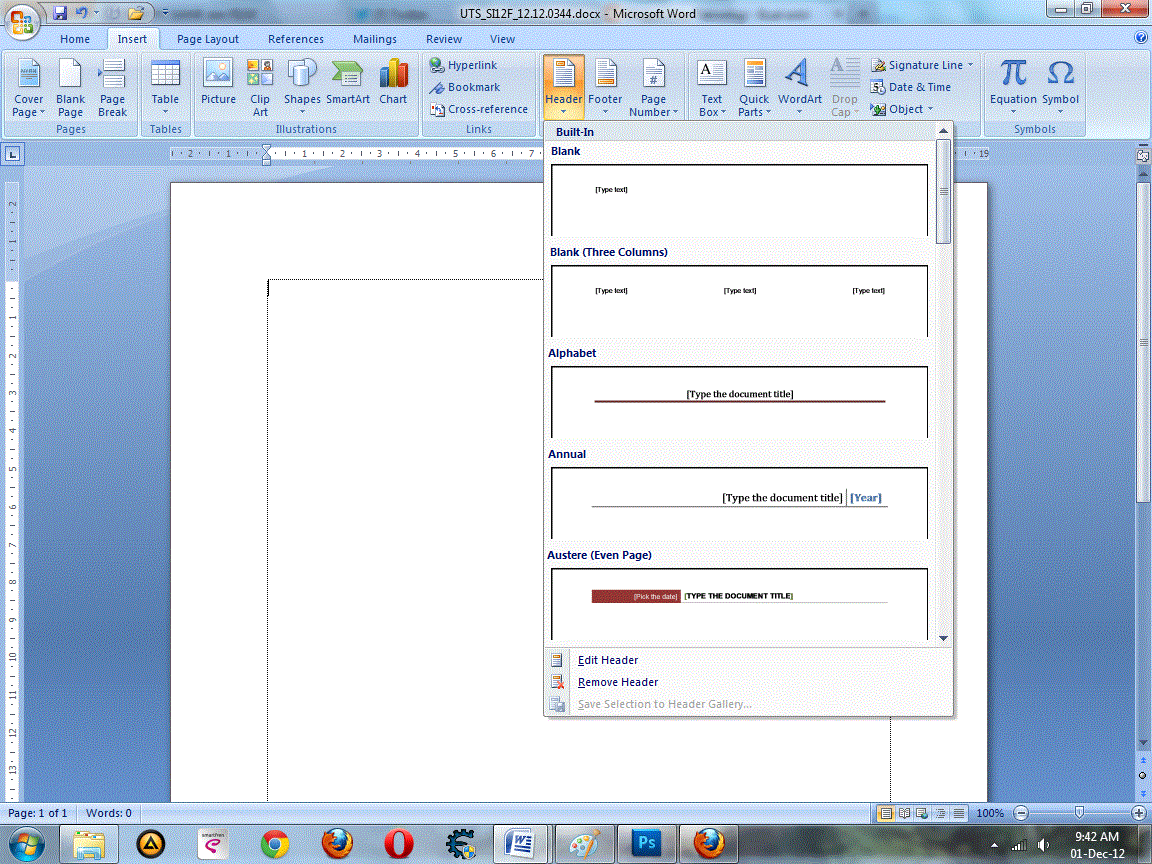Click the Date & Time button

(910, 87)
